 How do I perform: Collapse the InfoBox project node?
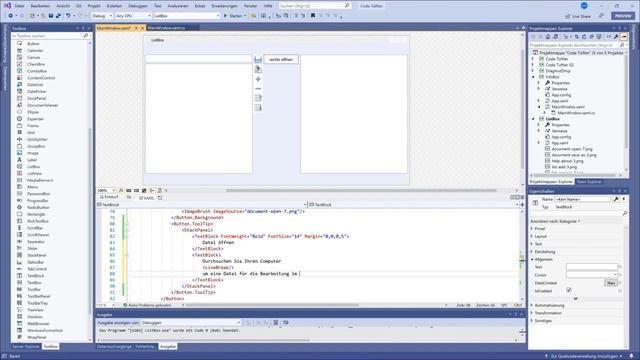[533, 77]
